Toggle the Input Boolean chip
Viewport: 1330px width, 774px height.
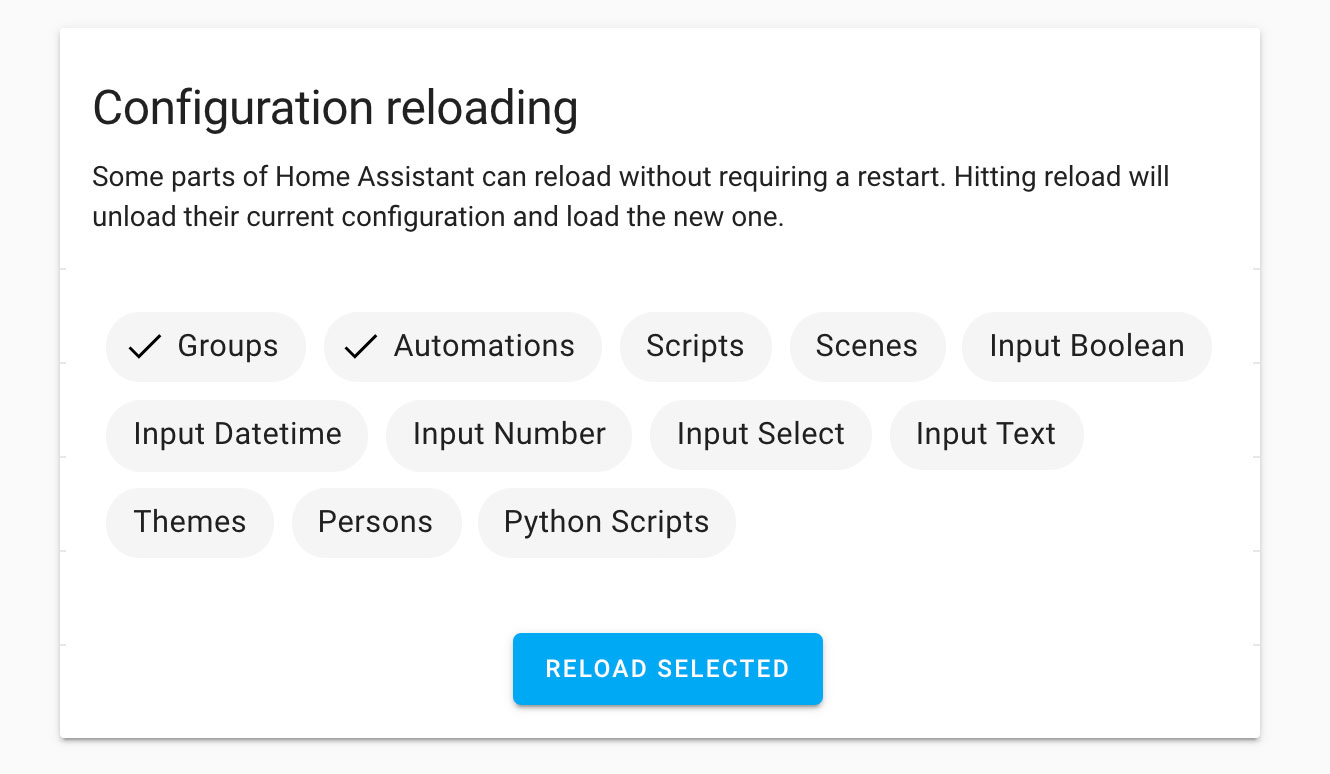(1086, 346)
